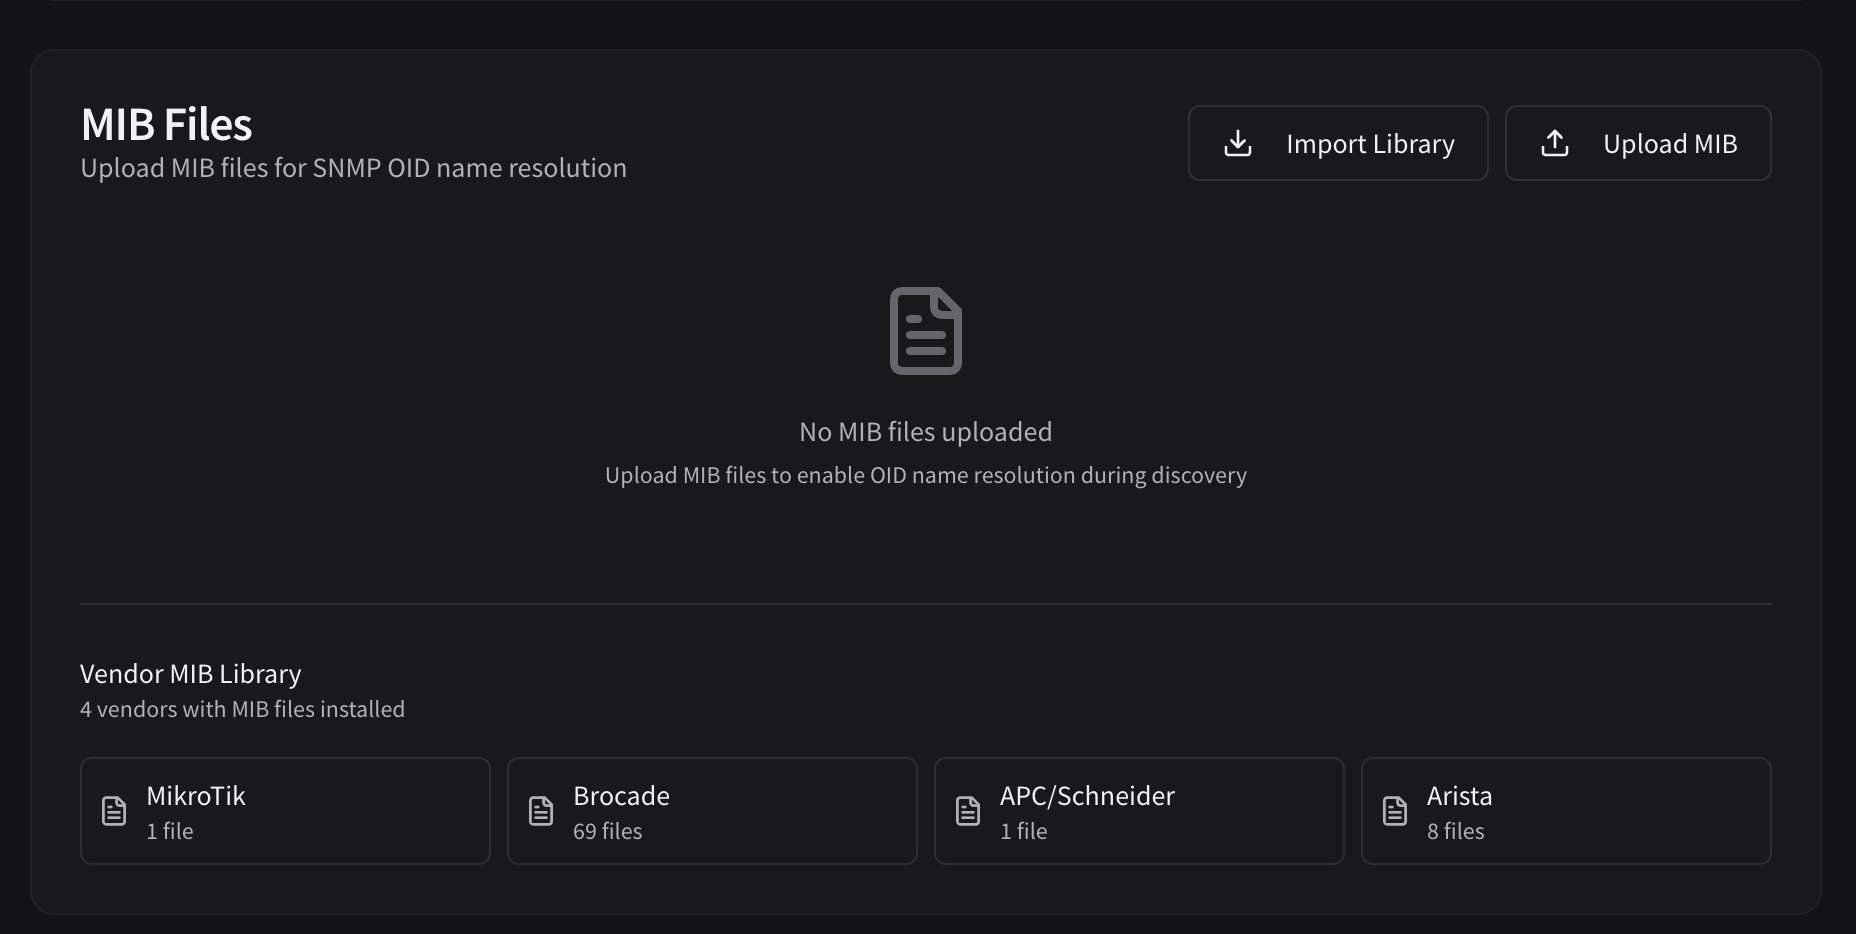Click the Vendor MIB Library heading
This screenshot has width=1856, height=934.
(190, 674)
